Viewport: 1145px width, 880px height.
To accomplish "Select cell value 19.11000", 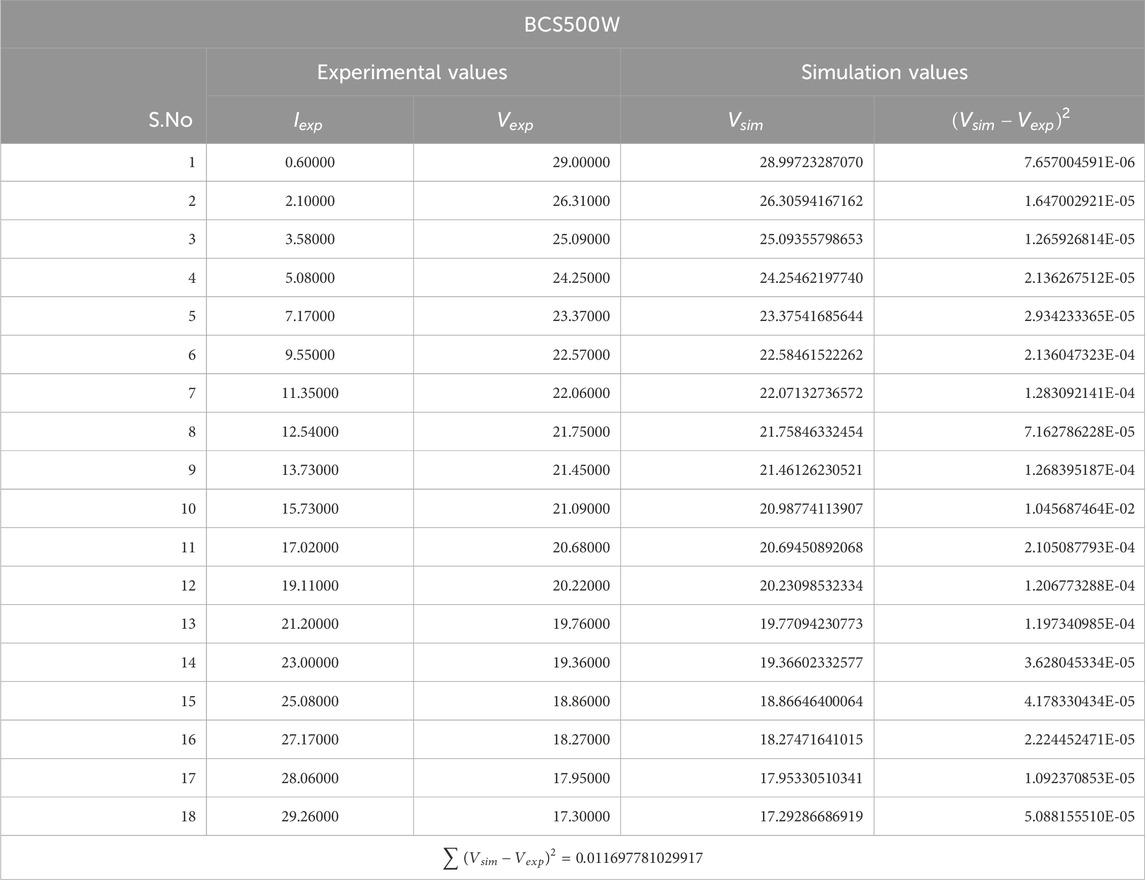I will [310, 586].
